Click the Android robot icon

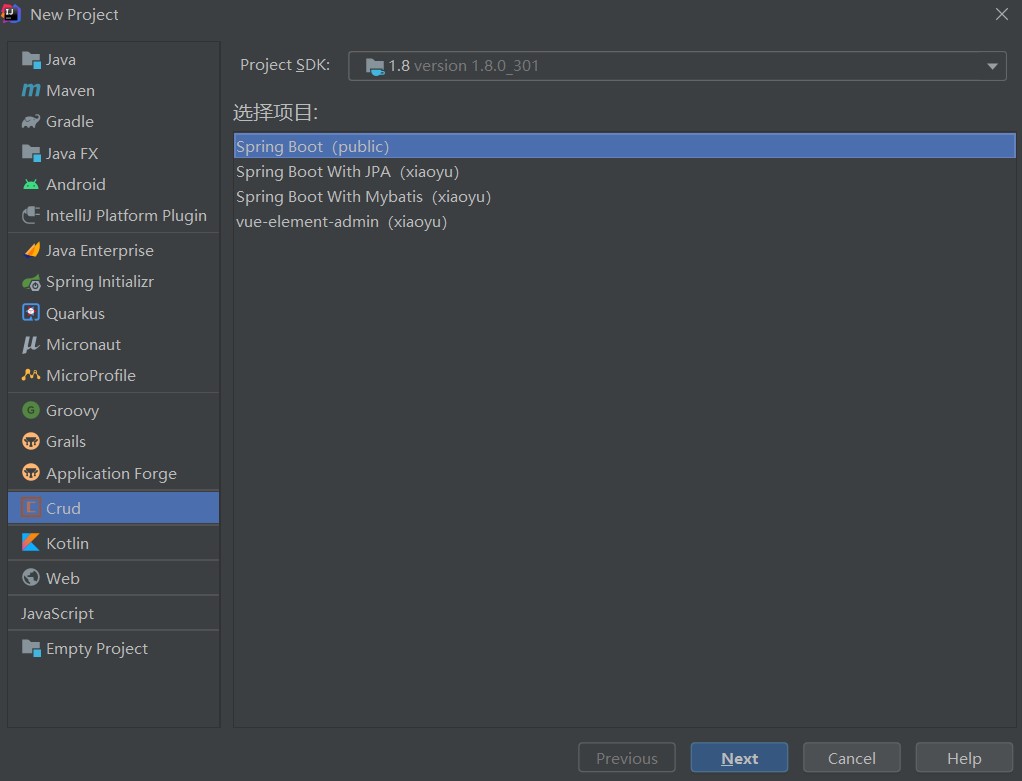[x=31, y=184]
